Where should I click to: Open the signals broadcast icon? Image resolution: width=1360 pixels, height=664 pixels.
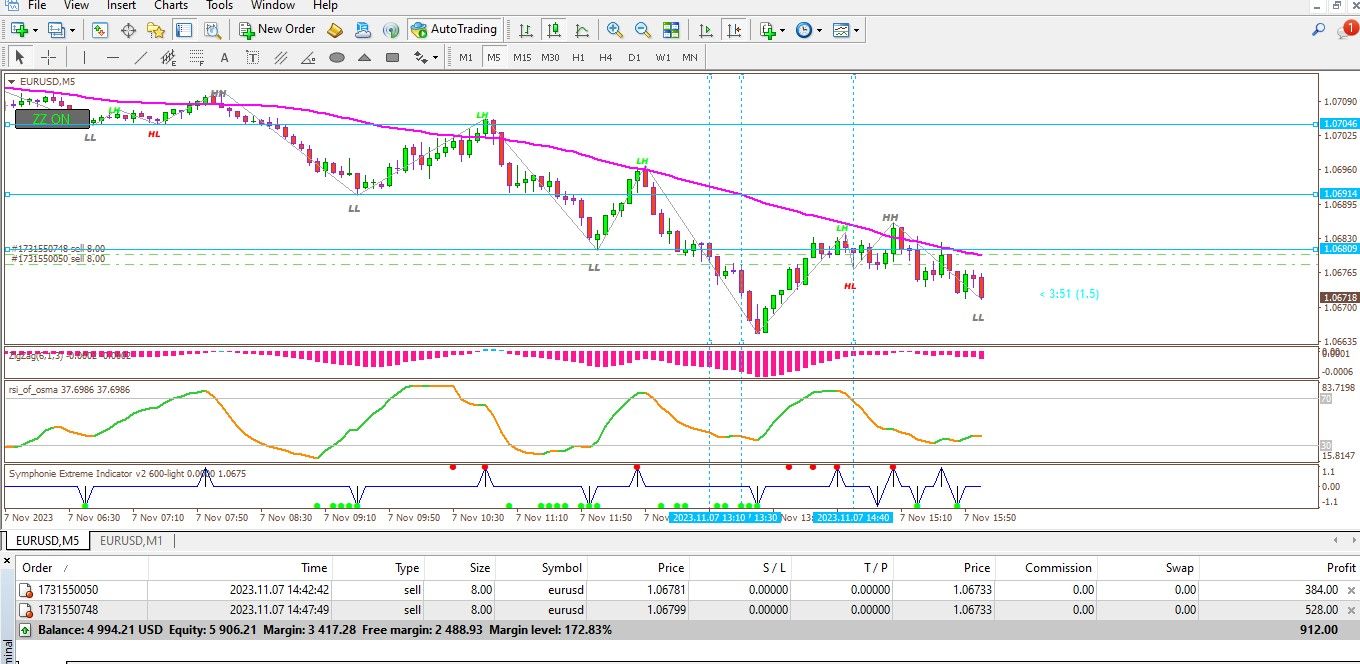pos(391,30)
